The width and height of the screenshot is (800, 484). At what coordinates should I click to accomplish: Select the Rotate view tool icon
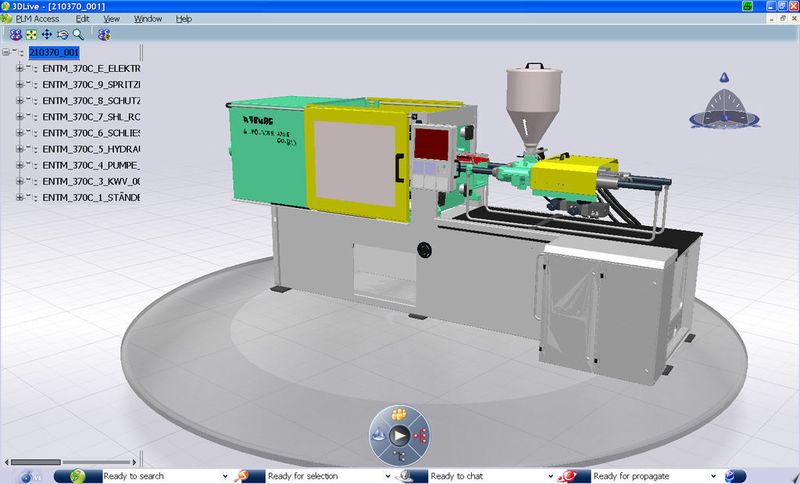63,35
